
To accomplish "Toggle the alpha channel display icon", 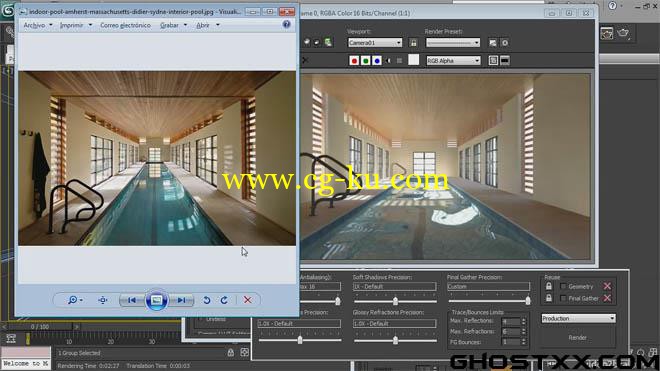I will [388, 61].
